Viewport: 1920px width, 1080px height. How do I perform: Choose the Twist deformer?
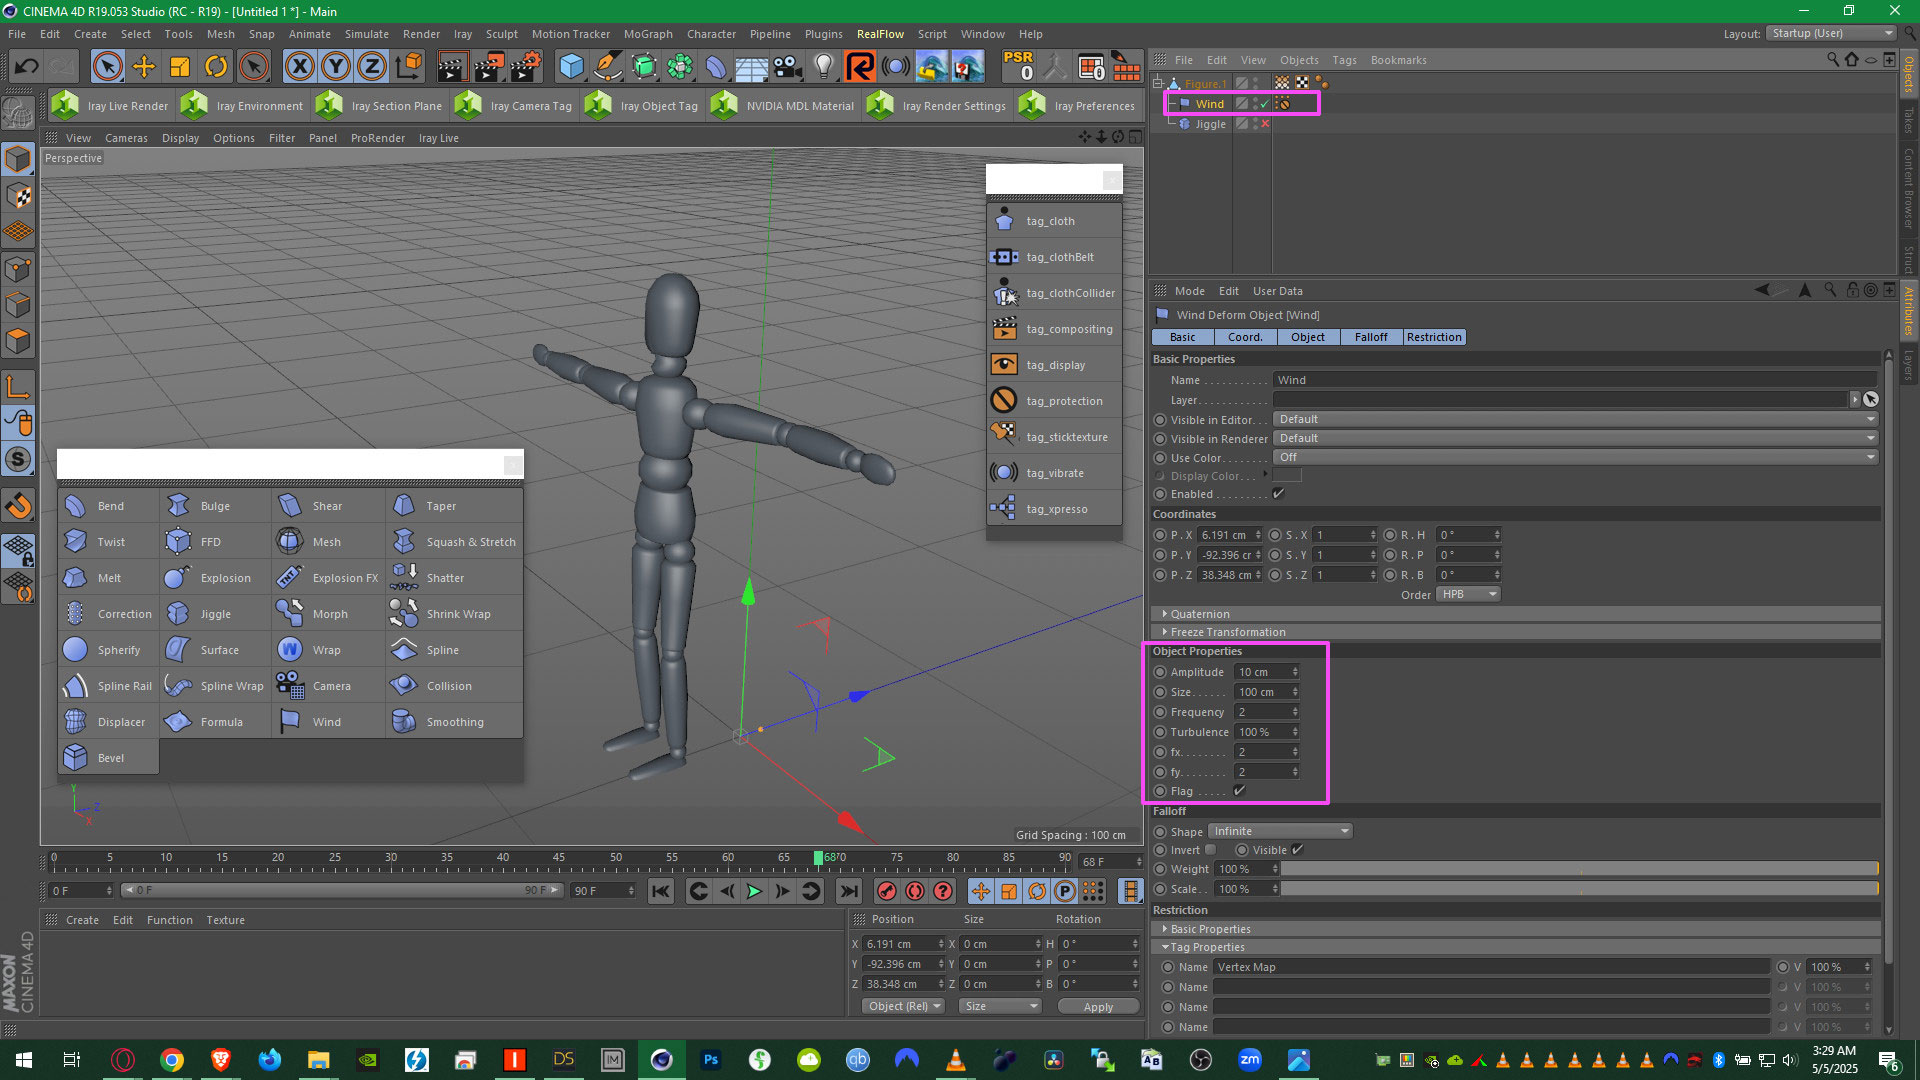pos(108,542)
